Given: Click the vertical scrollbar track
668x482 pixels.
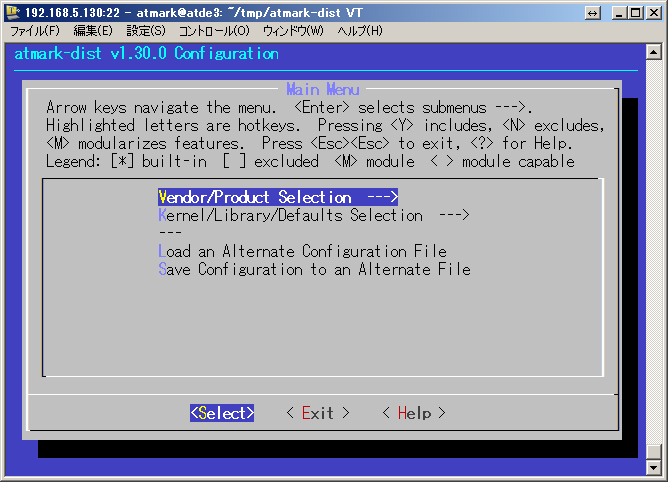Looking at the screenshot, I should (654, 251).
